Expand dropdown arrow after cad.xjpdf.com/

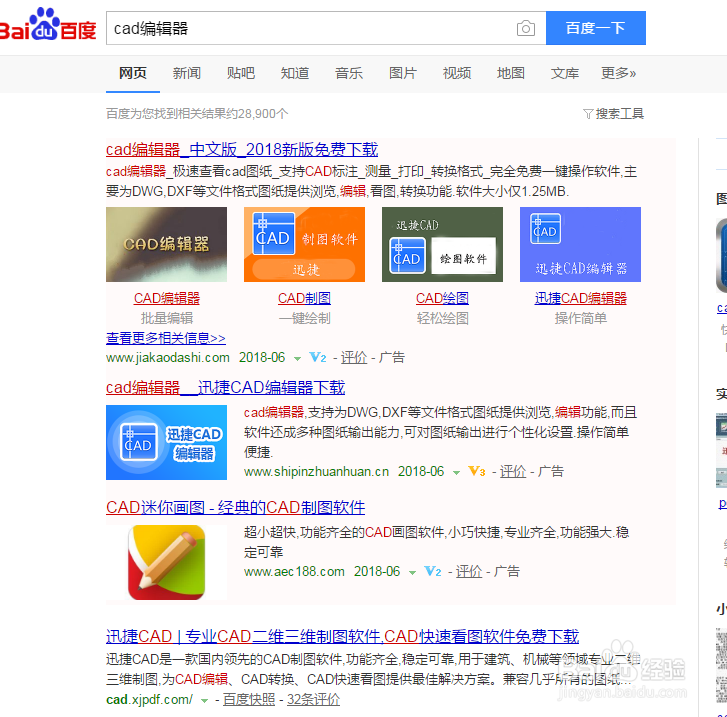204,700
